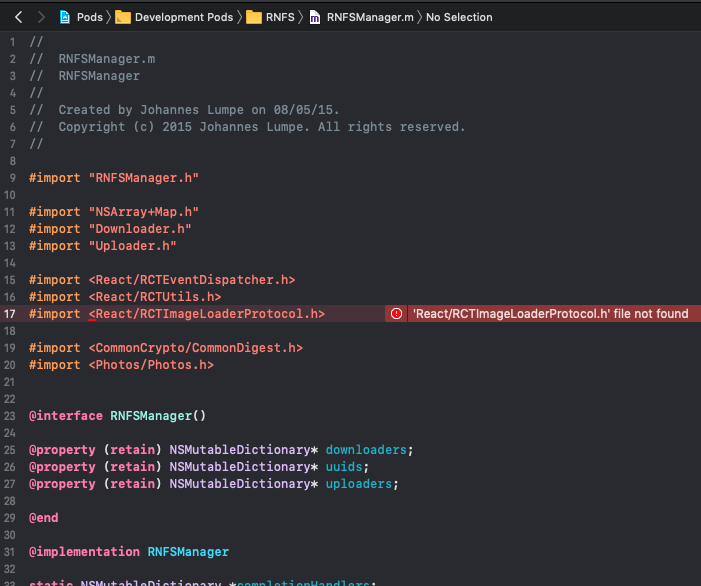Image resolution: width=701 pixels, height=586 pixels.
Task: Click the uuids property name
Action: pos(344,467)
